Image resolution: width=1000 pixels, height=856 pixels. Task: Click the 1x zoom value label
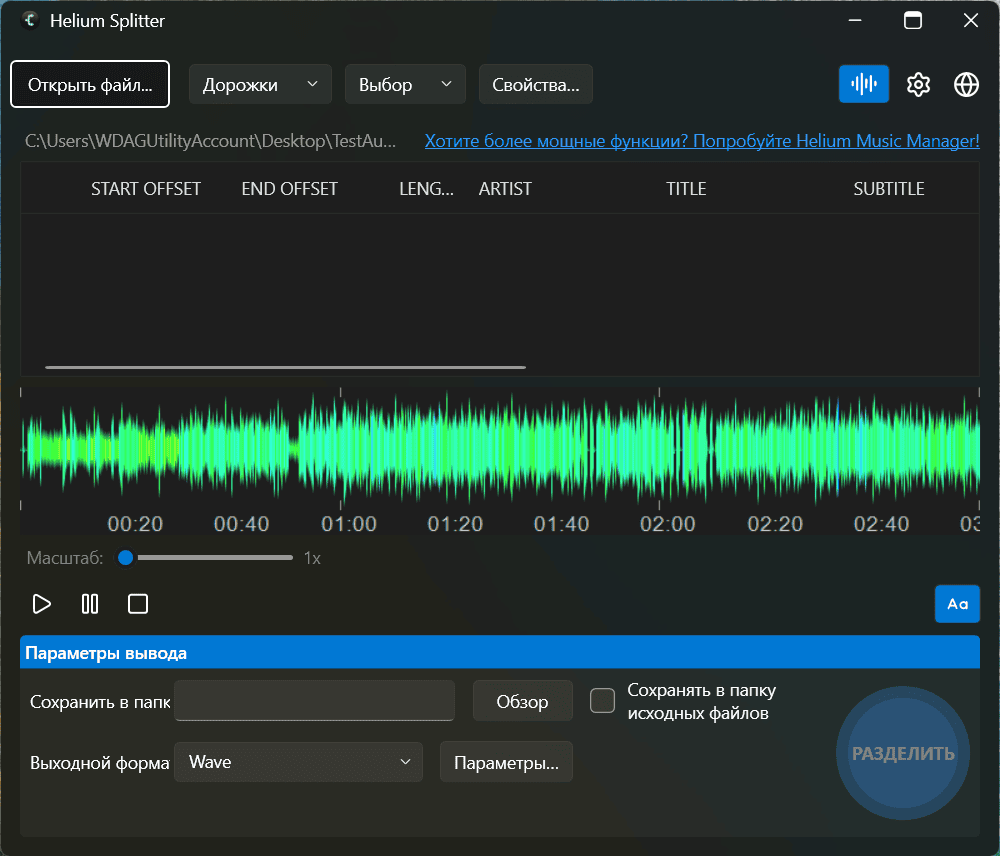pyautogui.click(x=312, y=558)
